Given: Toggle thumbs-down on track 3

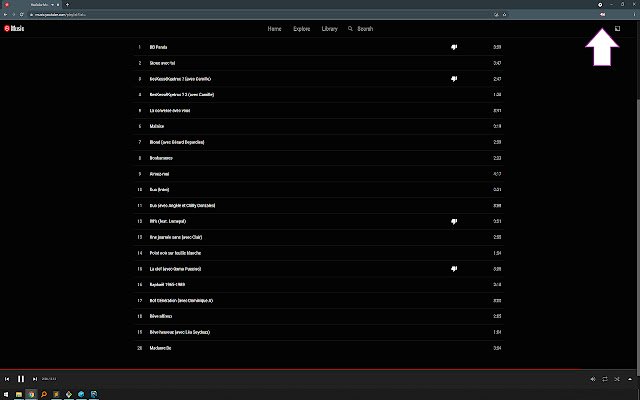Looking at the screenshot, I should pyautogui.click(x=454, y=79).
